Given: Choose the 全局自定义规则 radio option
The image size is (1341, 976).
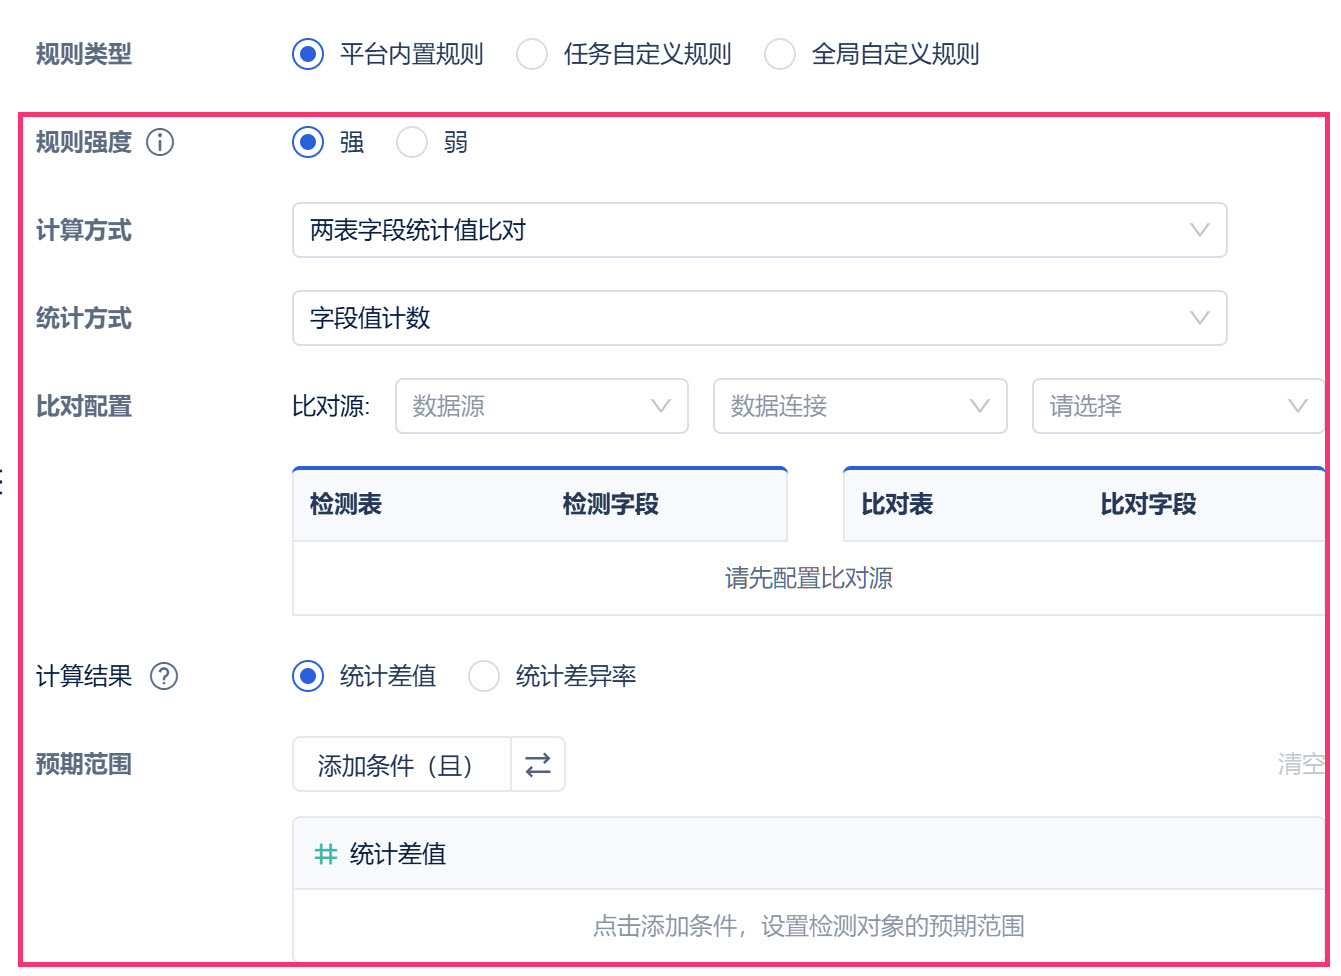Looking at the screenshot, I should (780, 54).
